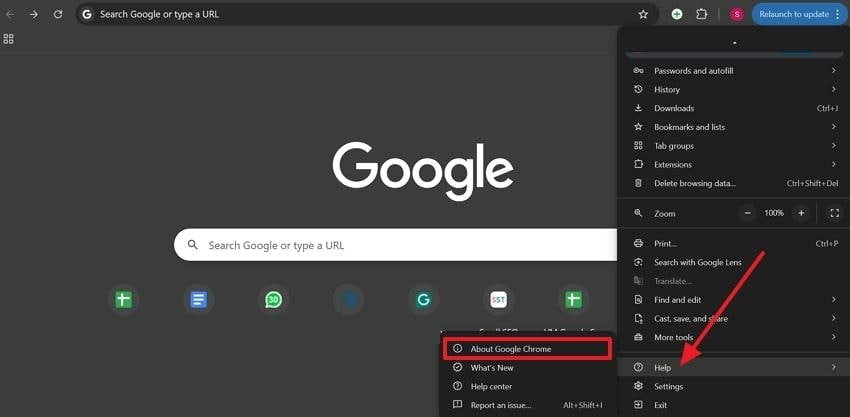850x417 pixels.
Task: Select What's New in Help submenu
Action: 527,368
